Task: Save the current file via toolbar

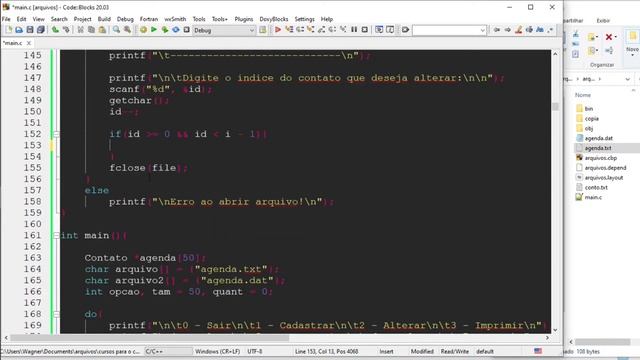Action: click(30, 30)
